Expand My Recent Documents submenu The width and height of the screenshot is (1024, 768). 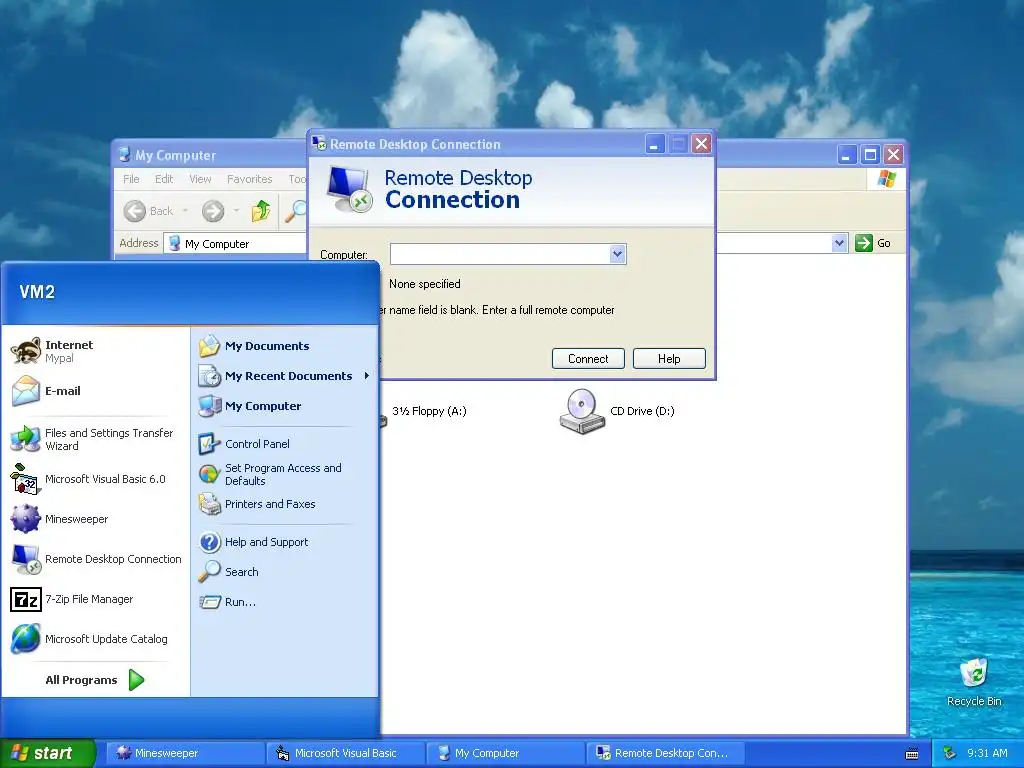tap(367, 376)
